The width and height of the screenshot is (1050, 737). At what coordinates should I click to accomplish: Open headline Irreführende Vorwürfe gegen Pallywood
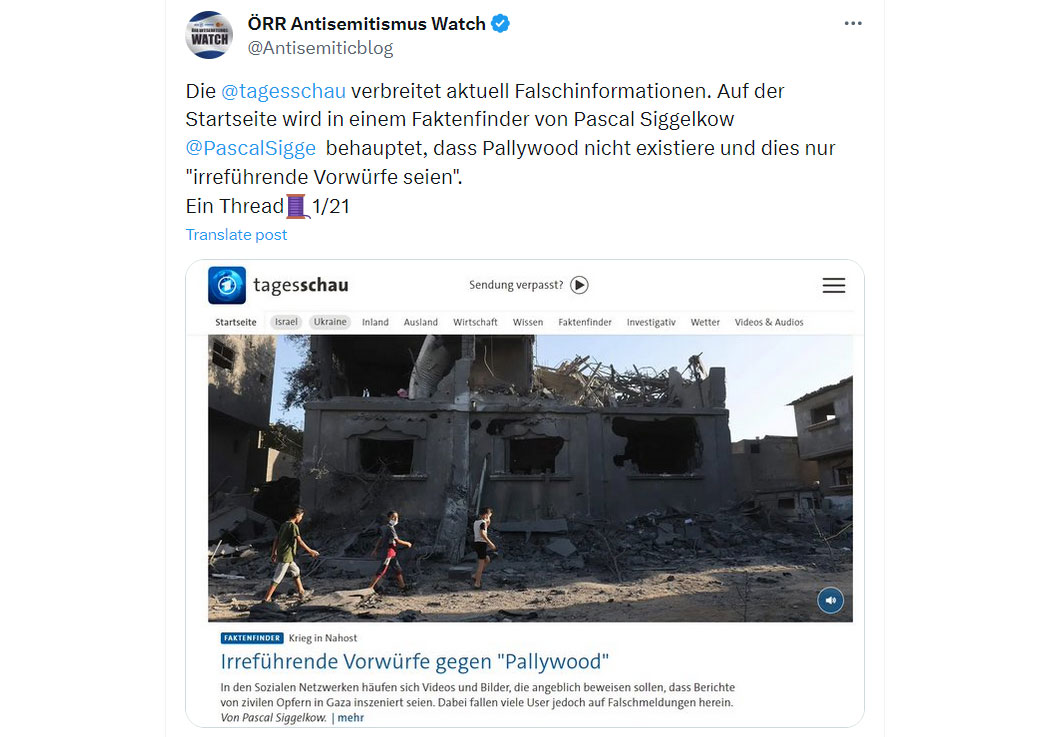coord(415,661)
